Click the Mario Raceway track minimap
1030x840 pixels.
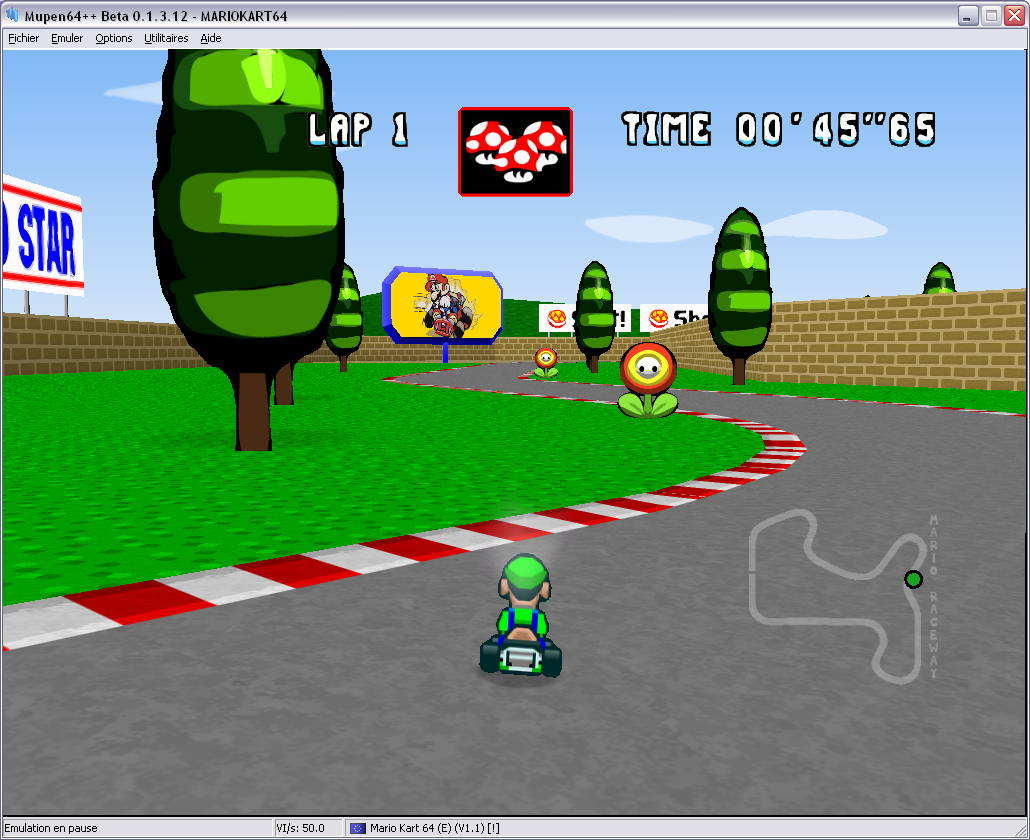[x=844, y=596]
